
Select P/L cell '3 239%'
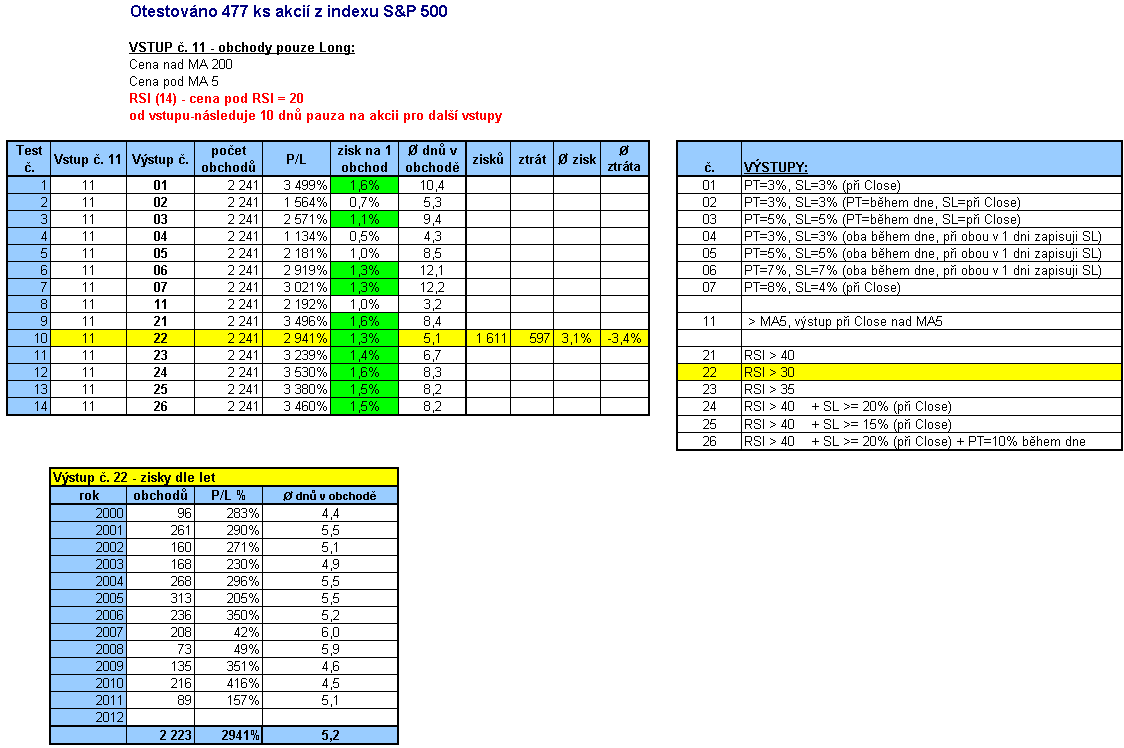pyautogui.click(x=296, y=355)
